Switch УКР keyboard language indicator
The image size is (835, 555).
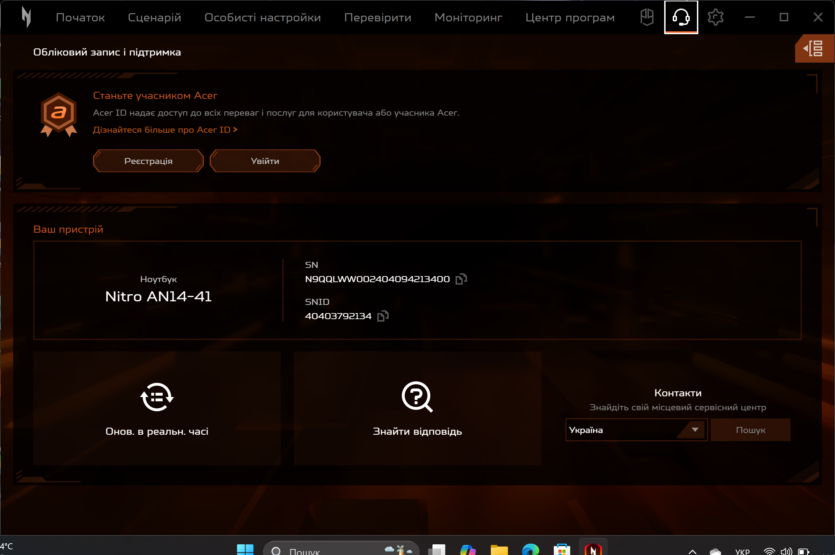pyautogui.click(x=742, y=551)
